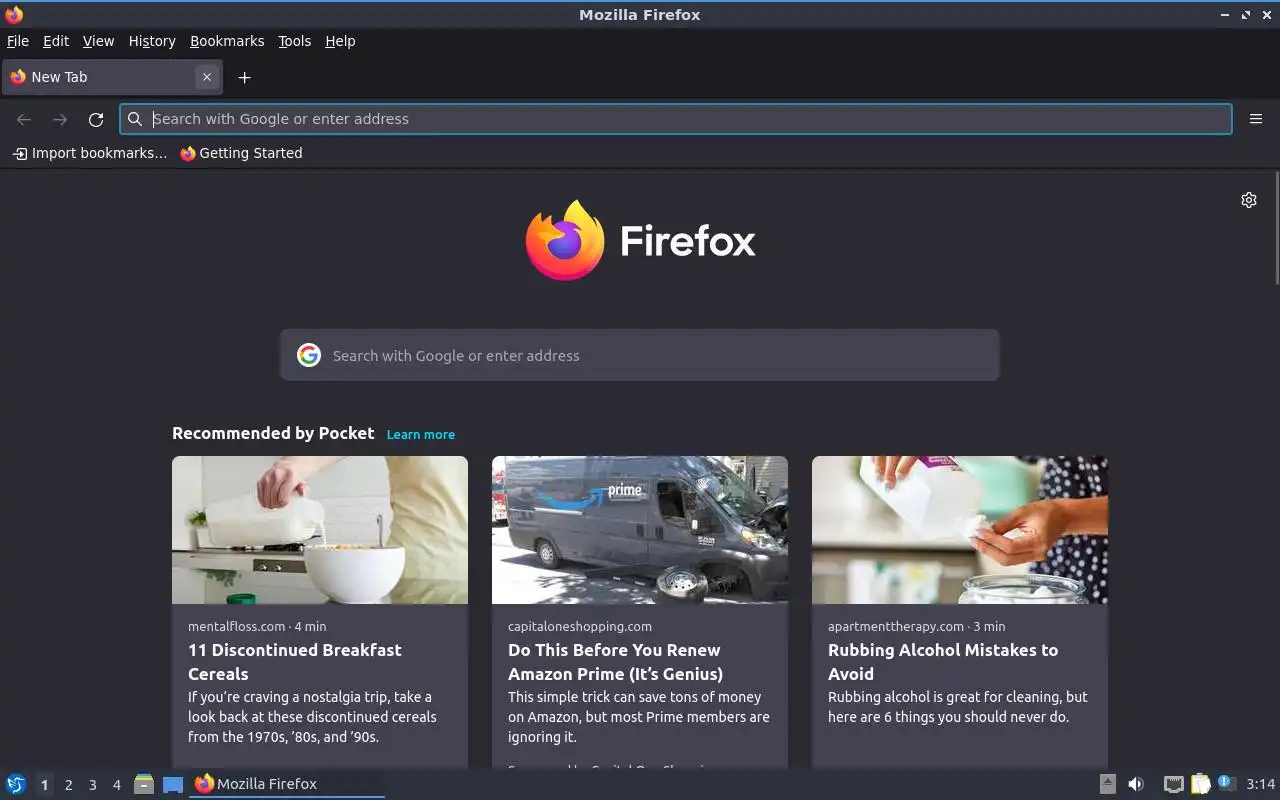
Task: Switch to workspace 4
Action: click(x=116, y=785)
